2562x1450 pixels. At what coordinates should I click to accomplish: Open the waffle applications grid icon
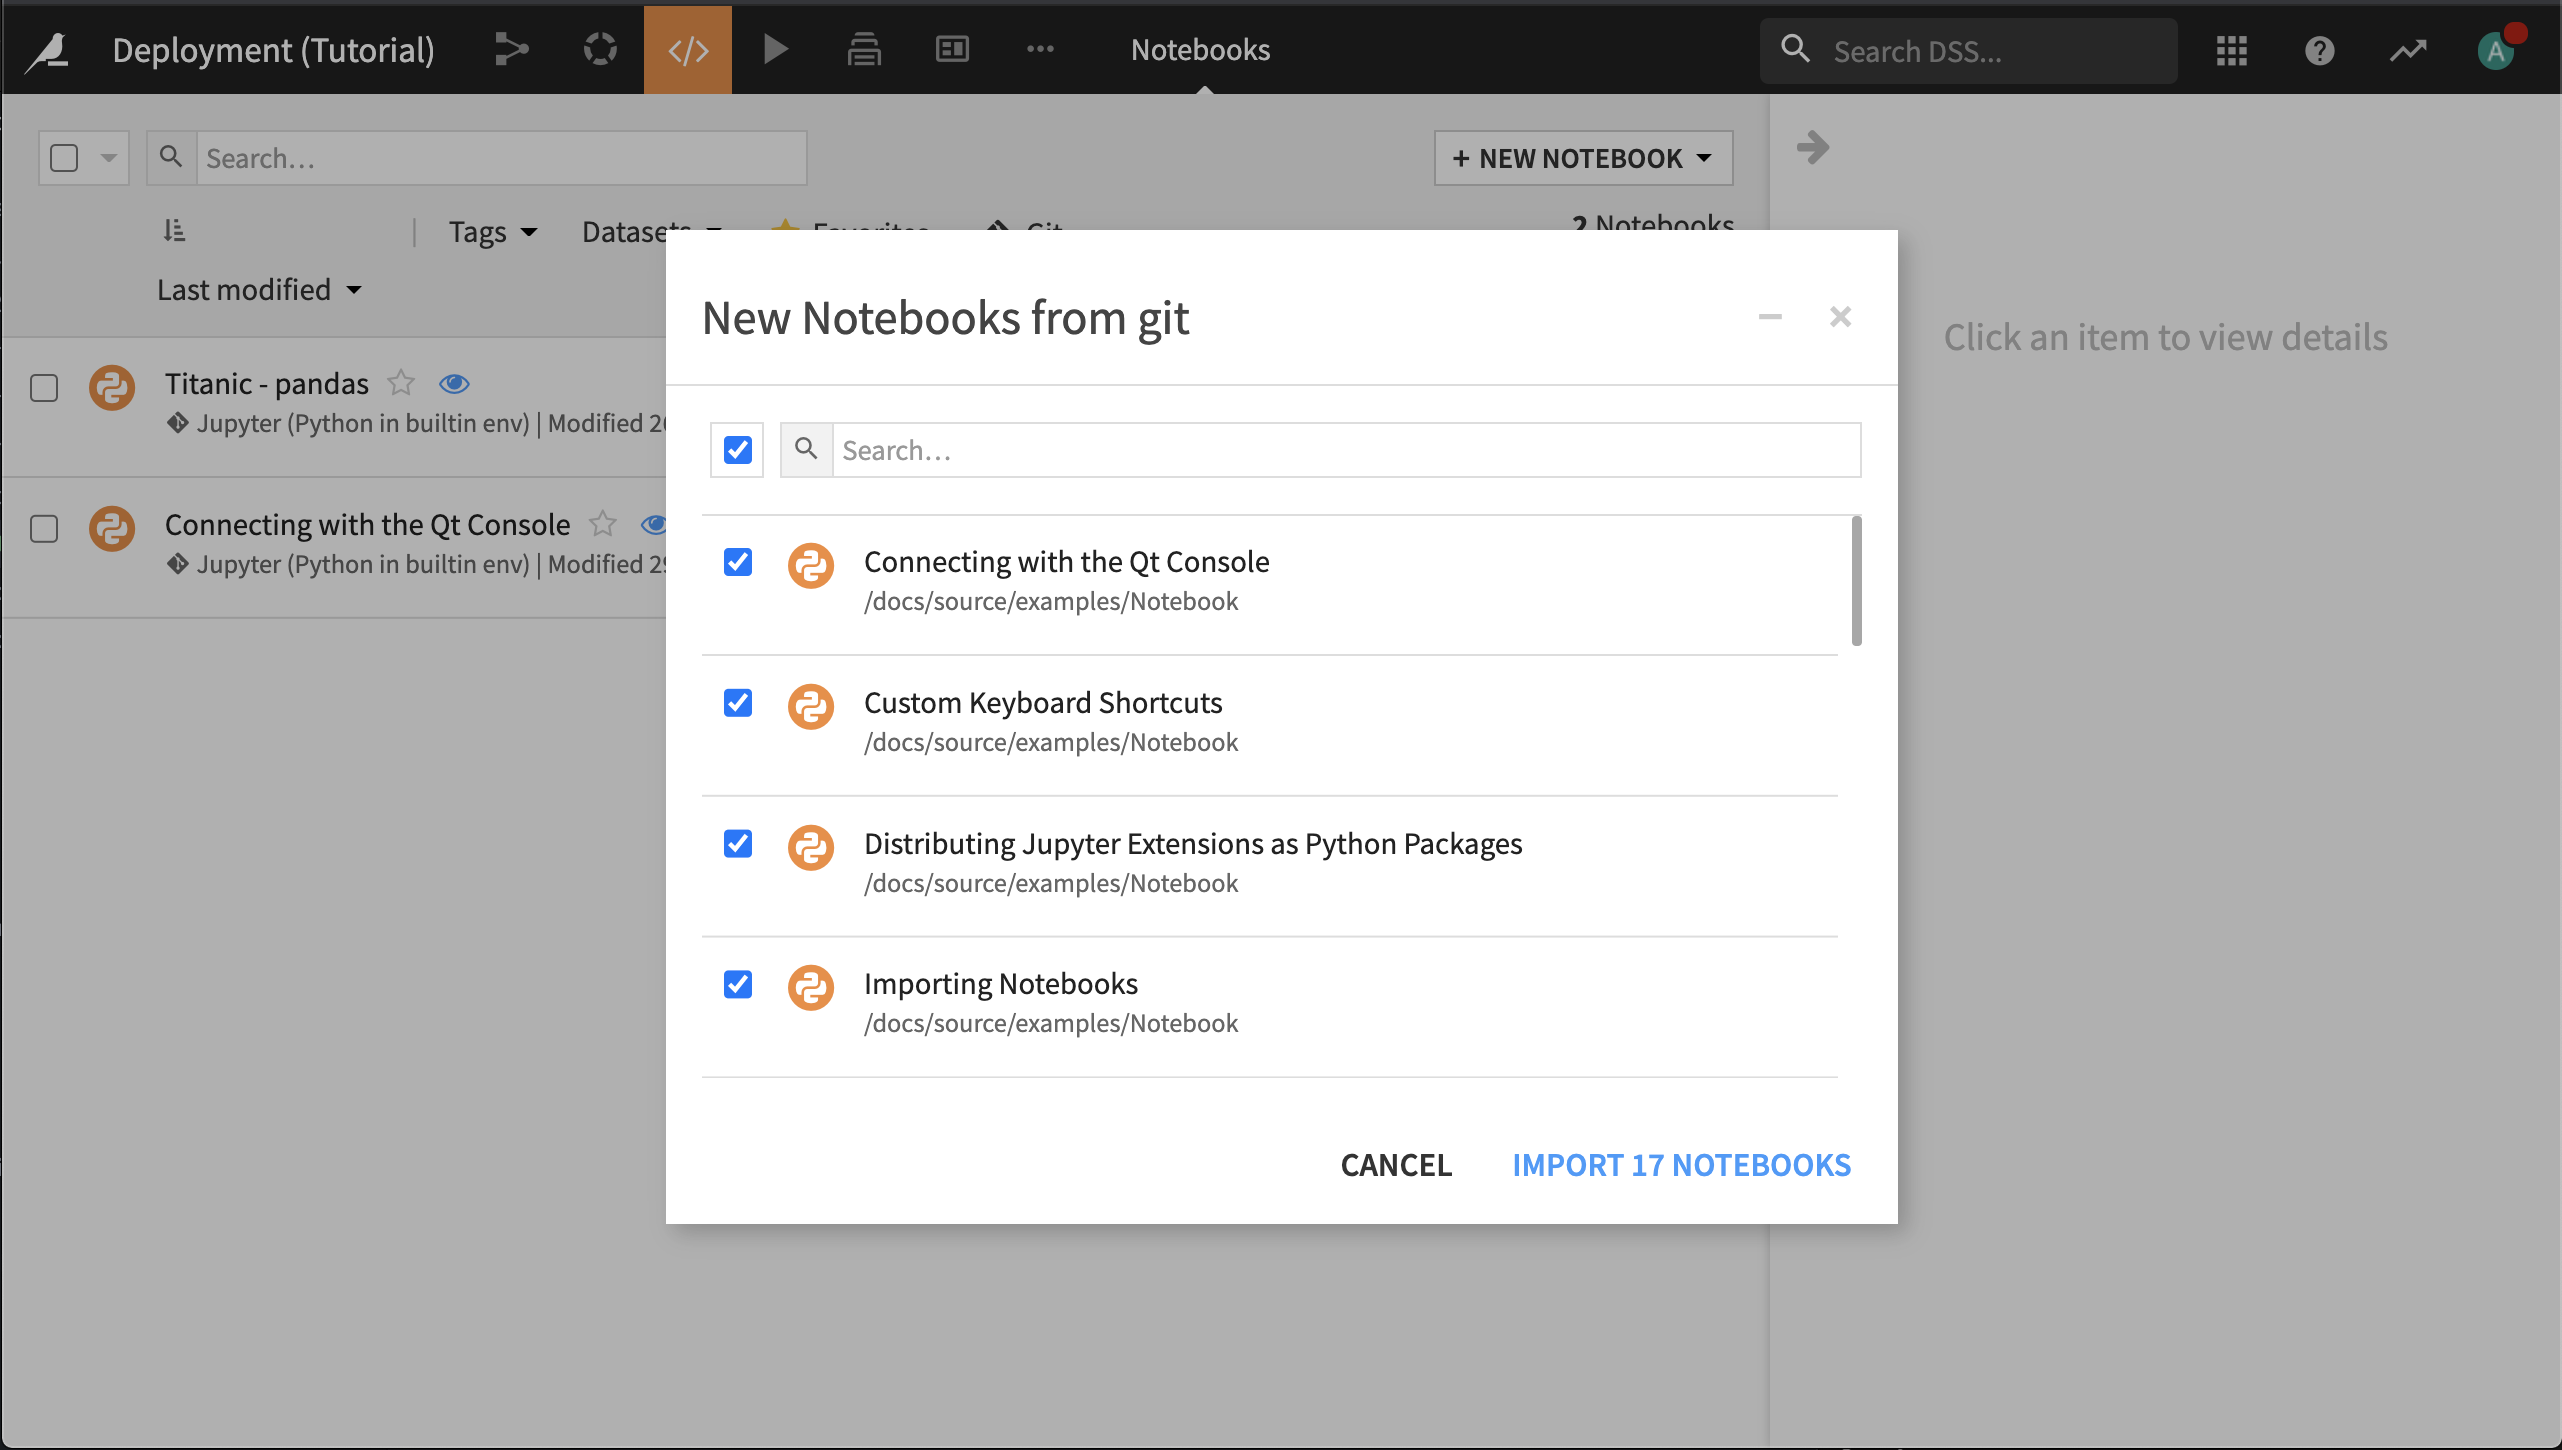click(x=2231, y=50)
